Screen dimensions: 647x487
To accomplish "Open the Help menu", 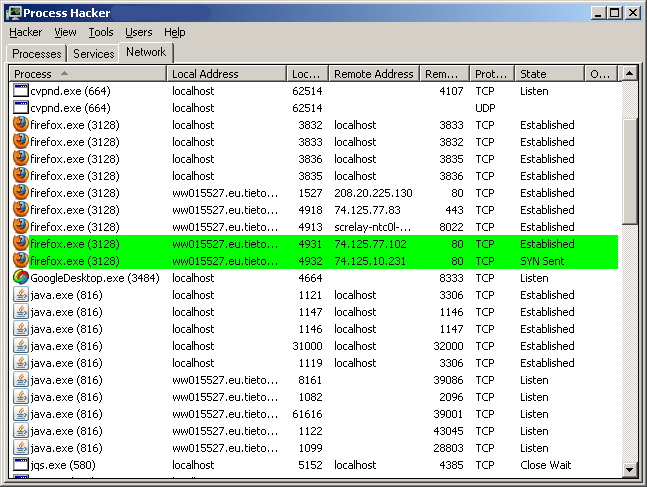I will pyautogui.click(x=175, y=32).
